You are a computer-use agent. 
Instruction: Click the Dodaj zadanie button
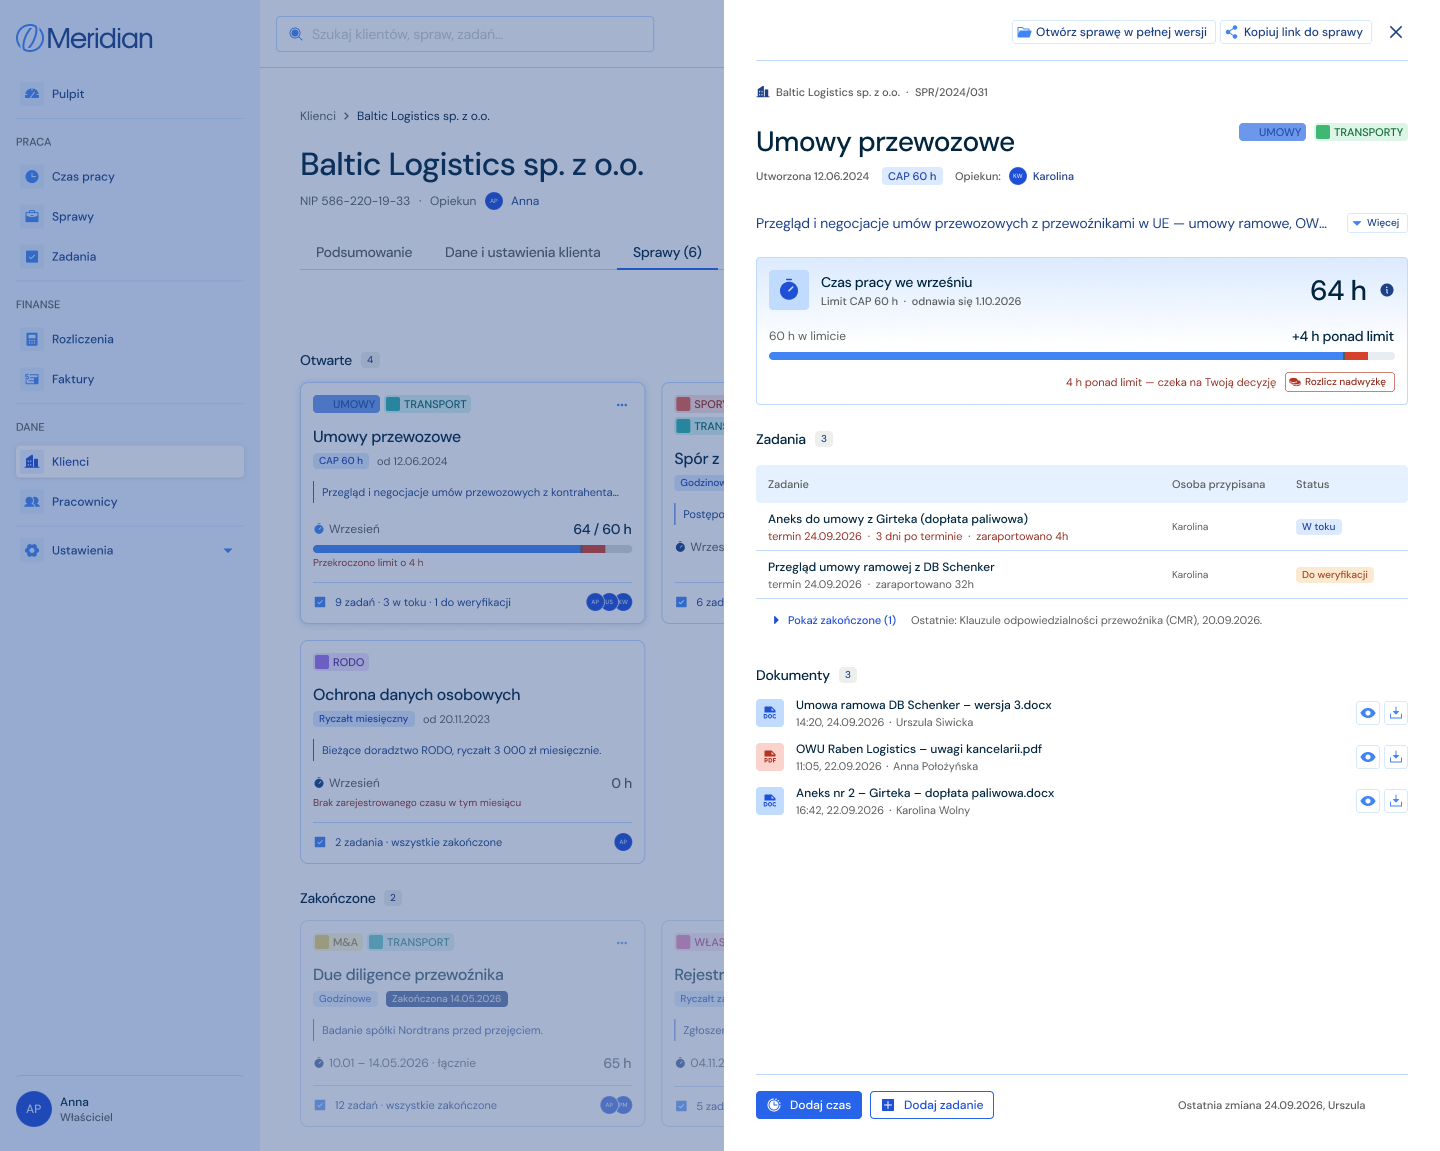932,1105
